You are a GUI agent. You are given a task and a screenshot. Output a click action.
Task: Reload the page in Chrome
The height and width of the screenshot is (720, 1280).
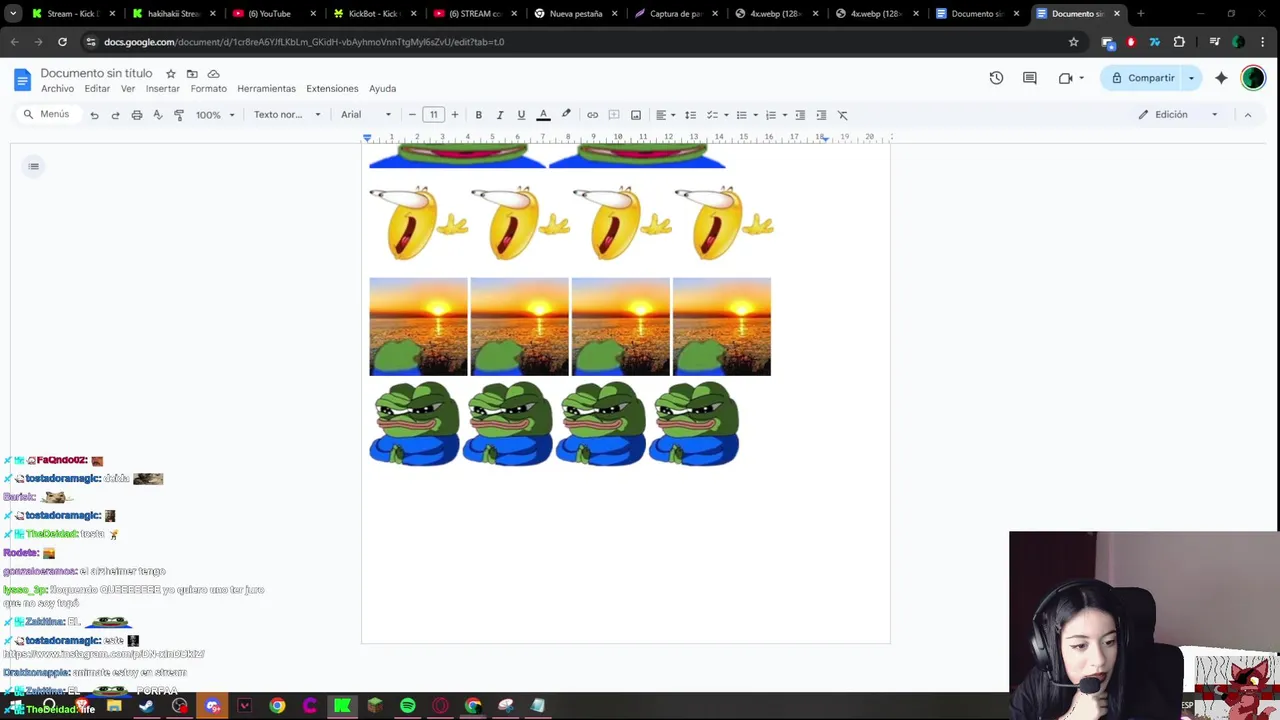tap(62, 42)
